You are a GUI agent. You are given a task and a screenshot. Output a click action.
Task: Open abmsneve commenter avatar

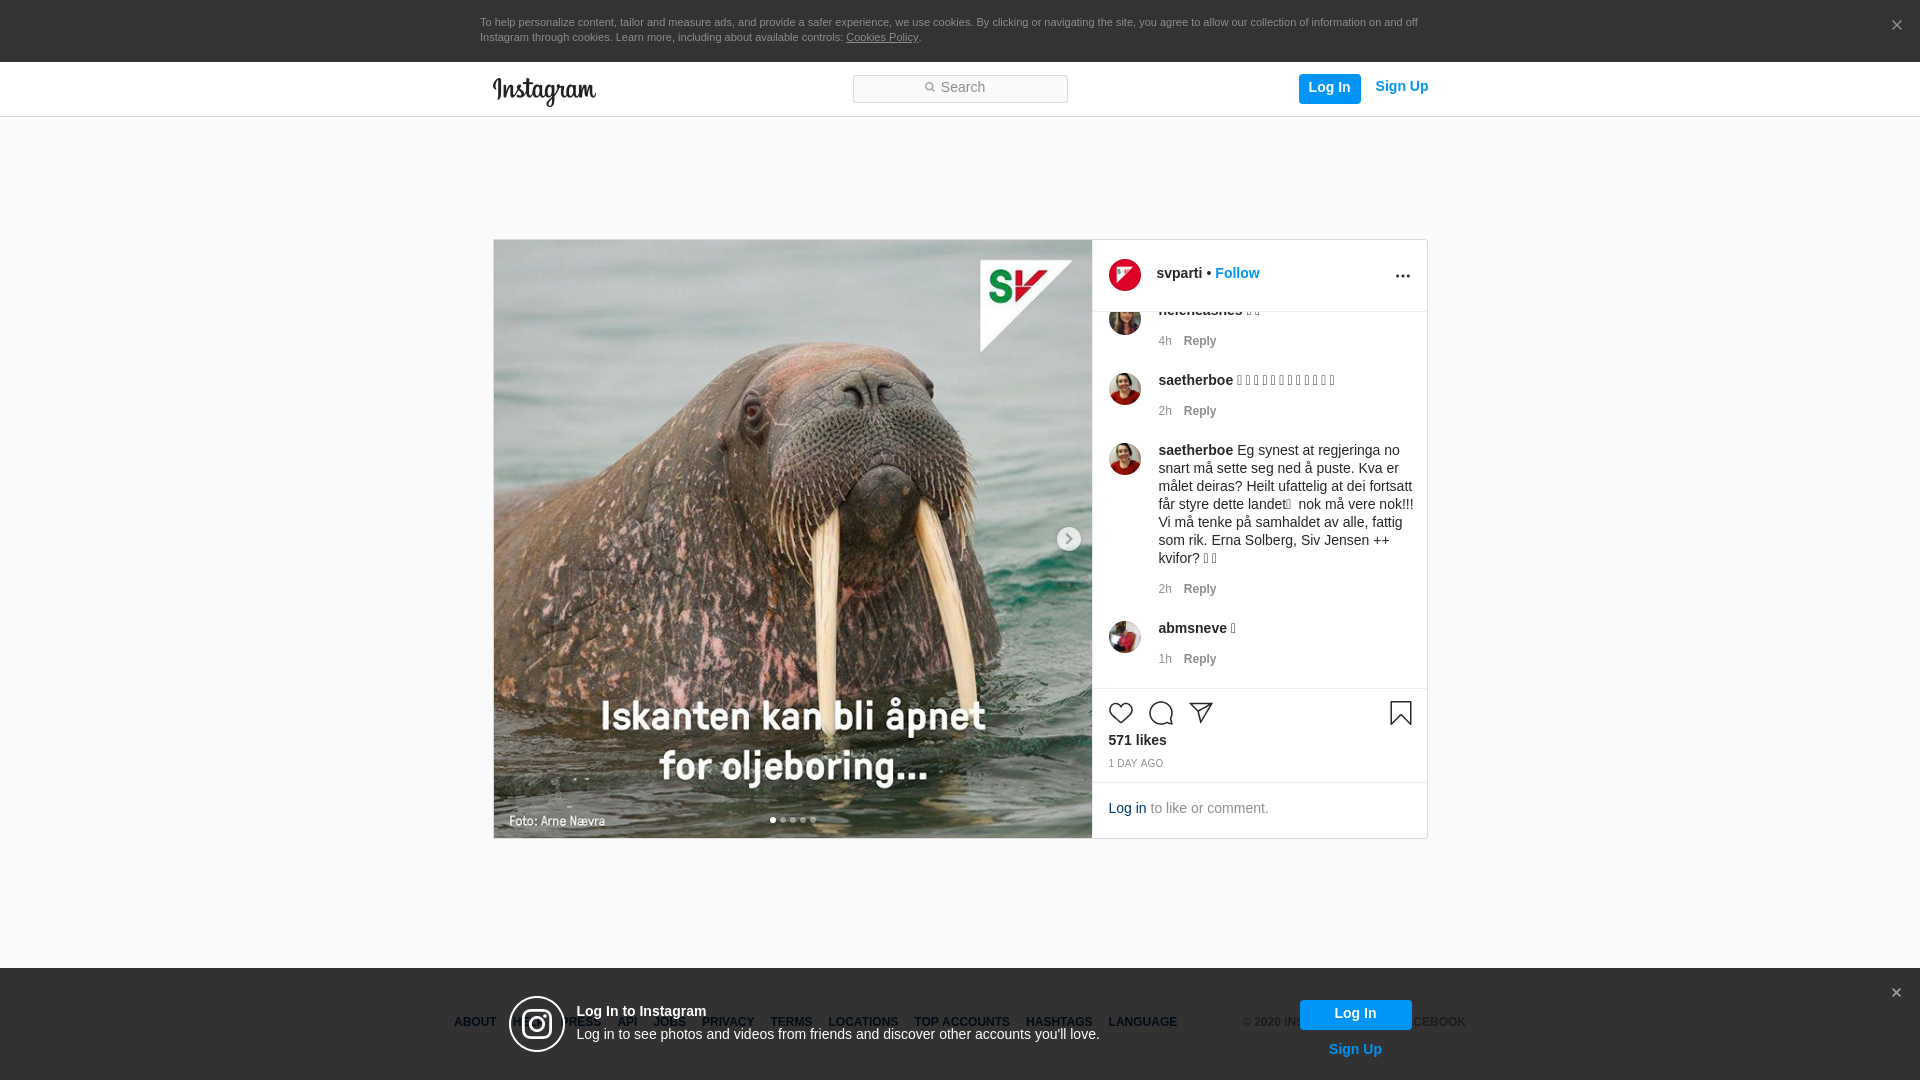[1125, 637]
